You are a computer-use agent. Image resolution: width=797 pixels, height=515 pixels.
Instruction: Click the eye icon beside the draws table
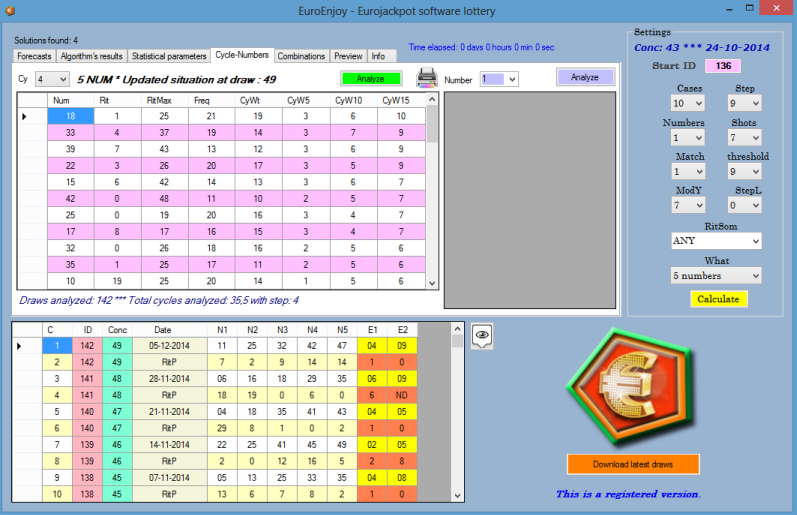(482, 337)
